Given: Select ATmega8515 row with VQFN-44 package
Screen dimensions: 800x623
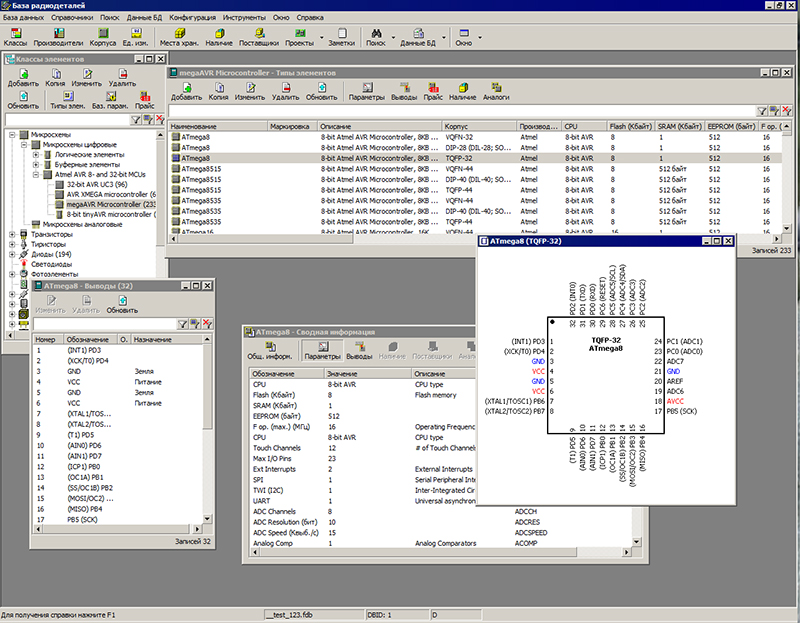Looking at the screenshot, I should (x=474, y=169).
